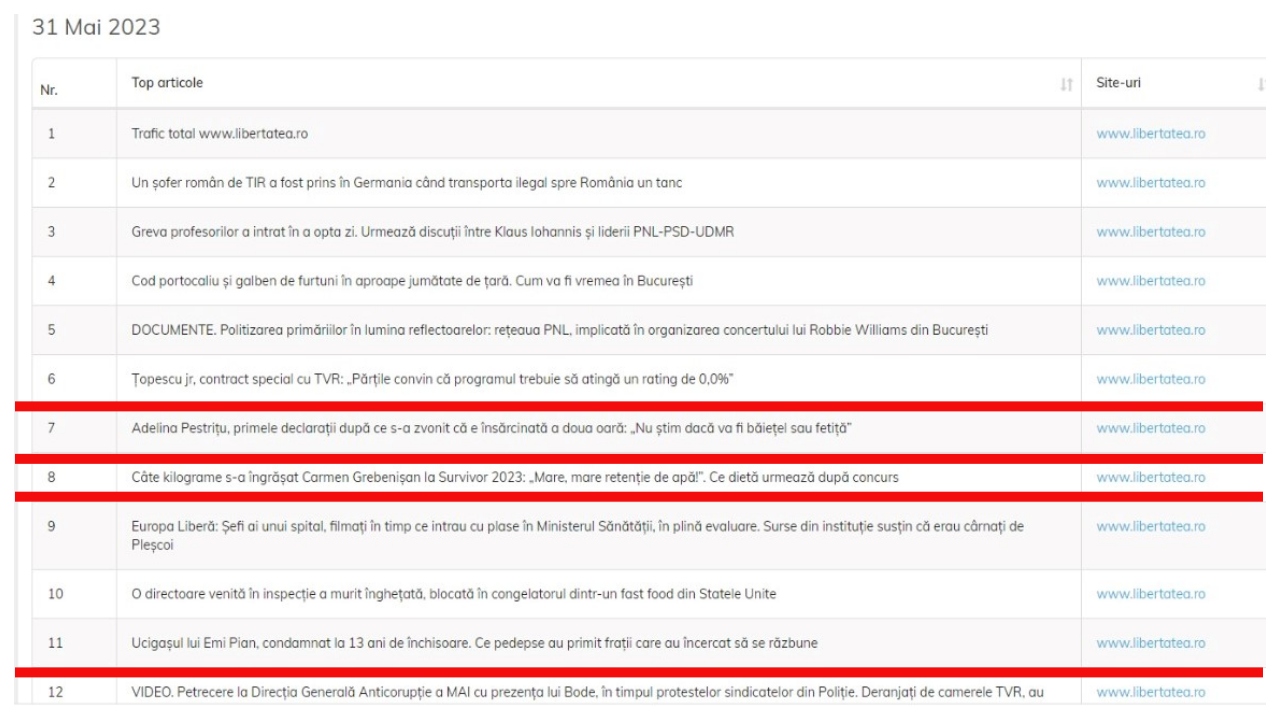Image resolution: width=1280 pixels, height=720 pixels.
Task: Click the Cod portocaliu weather article title
Action: (x=412, y=281)
